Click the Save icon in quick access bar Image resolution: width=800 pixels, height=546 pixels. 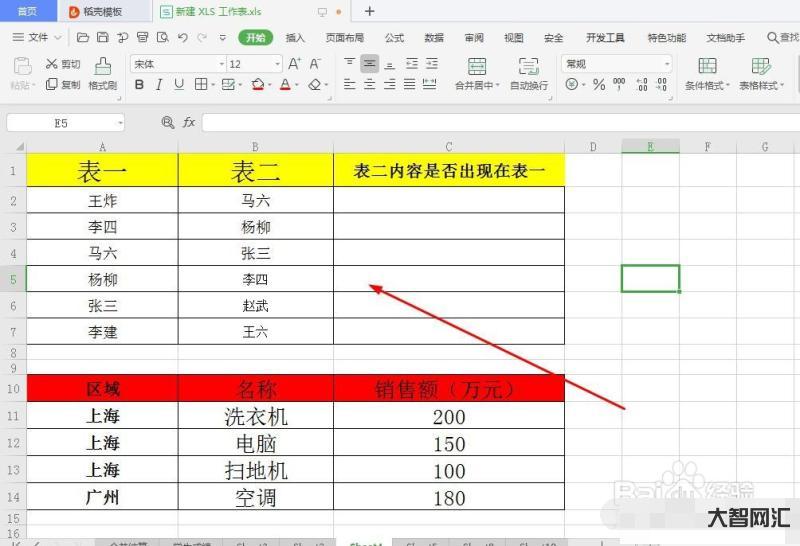click(100, 37)
